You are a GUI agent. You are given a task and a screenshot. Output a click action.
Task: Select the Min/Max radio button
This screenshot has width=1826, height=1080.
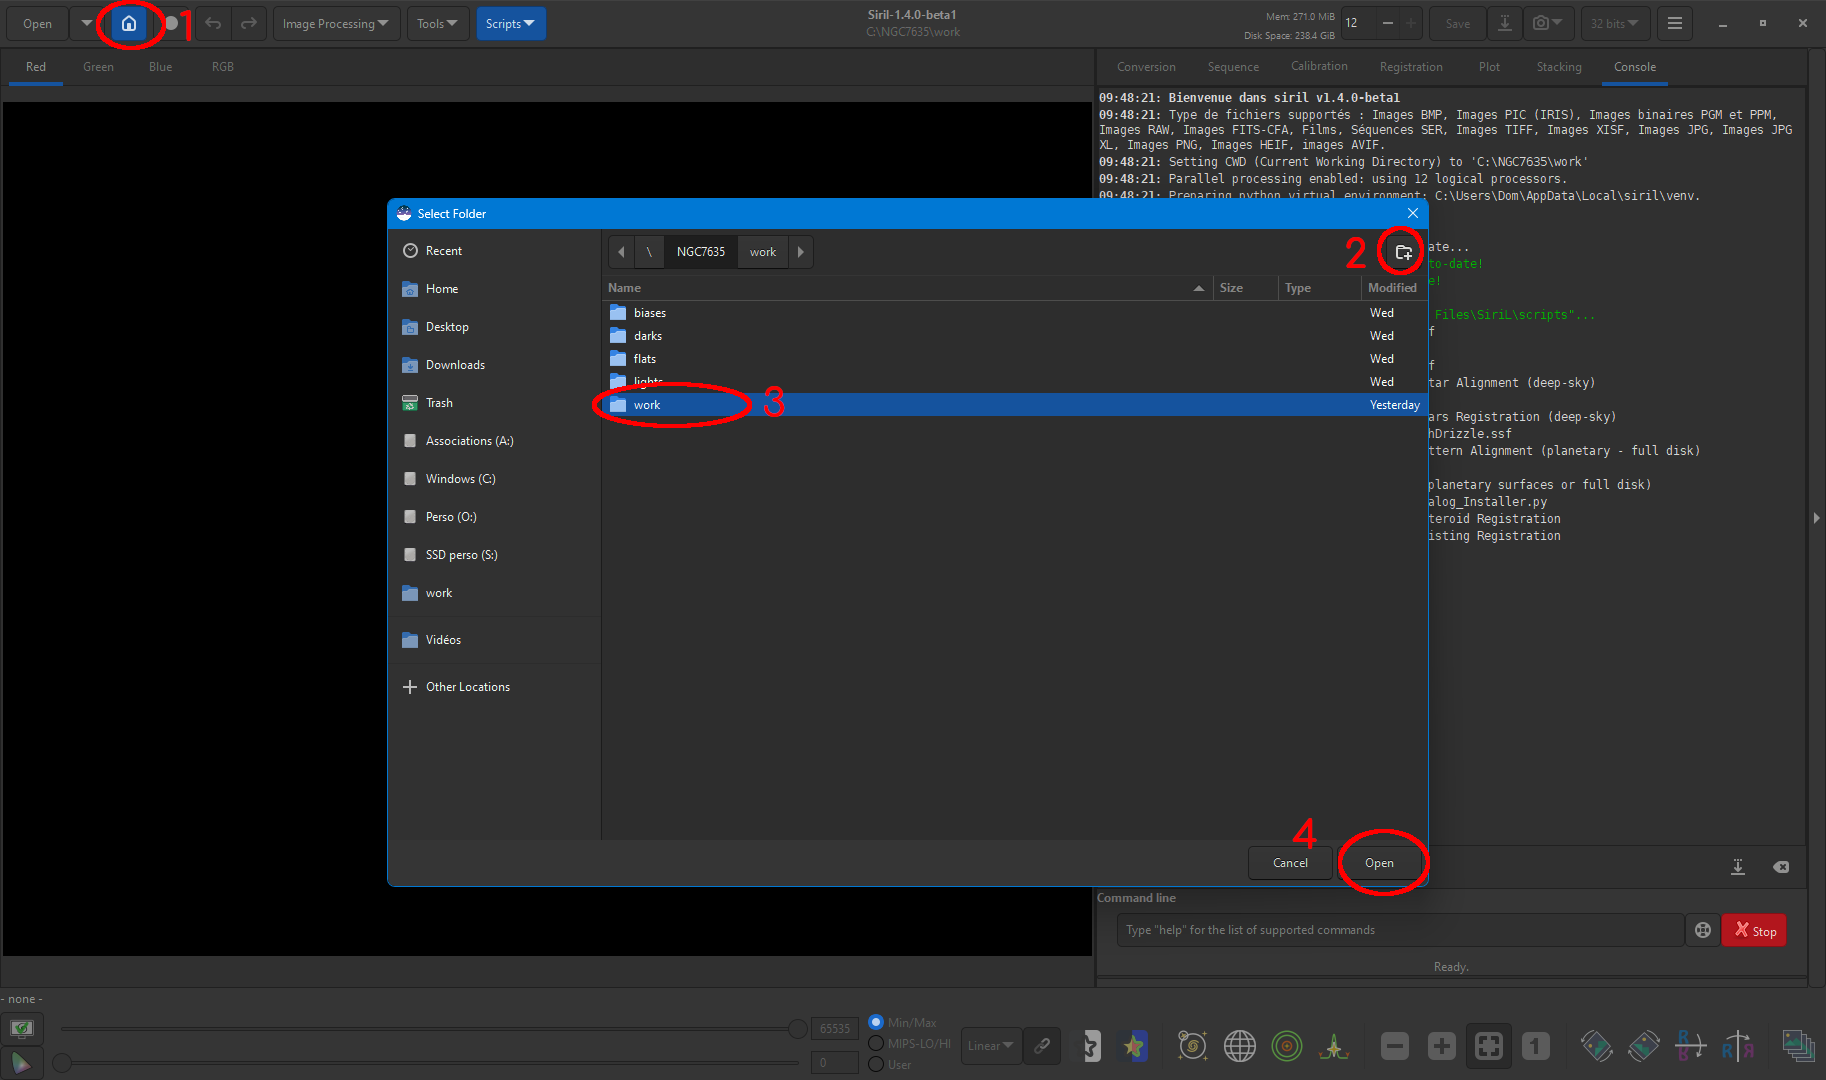click(x=876, y=1022)
